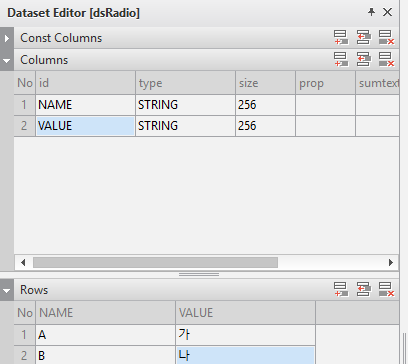Viewport: 408px width, 364px height.
Task: Select data row number 1 in Rows
Action: 24,335
